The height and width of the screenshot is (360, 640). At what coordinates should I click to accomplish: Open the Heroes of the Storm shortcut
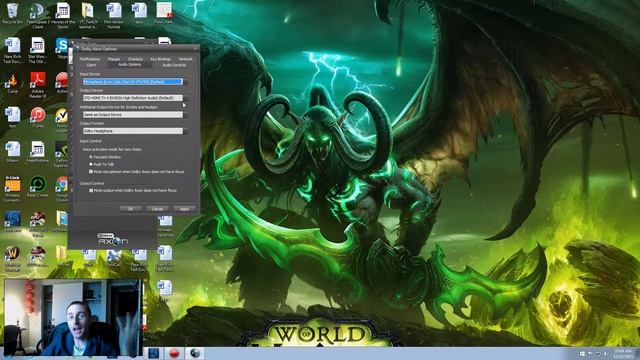tap(63, 16)
